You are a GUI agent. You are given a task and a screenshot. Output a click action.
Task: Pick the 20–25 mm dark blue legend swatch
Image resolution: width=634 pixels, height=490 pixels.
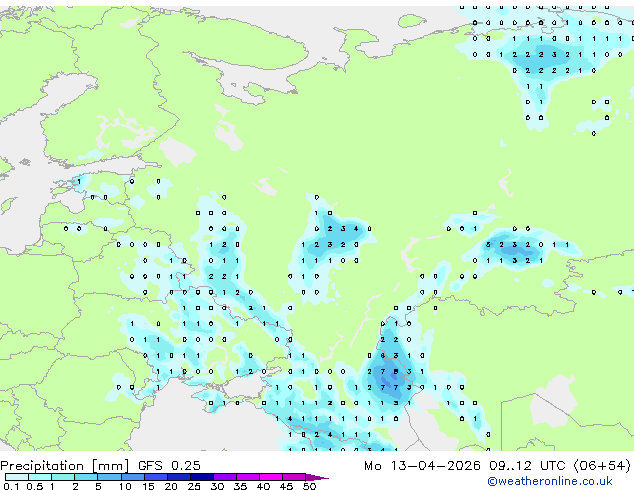[x=179, y=477]
